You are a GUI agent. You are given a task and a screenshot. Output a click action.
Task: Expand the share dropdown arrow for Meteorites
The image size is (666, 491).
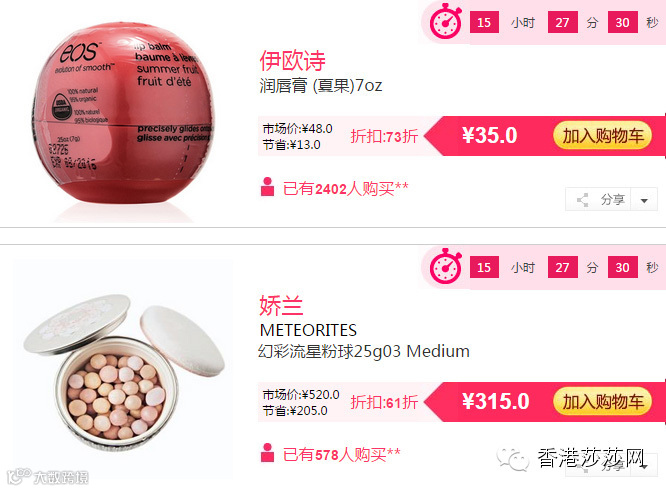coord(644,466)
